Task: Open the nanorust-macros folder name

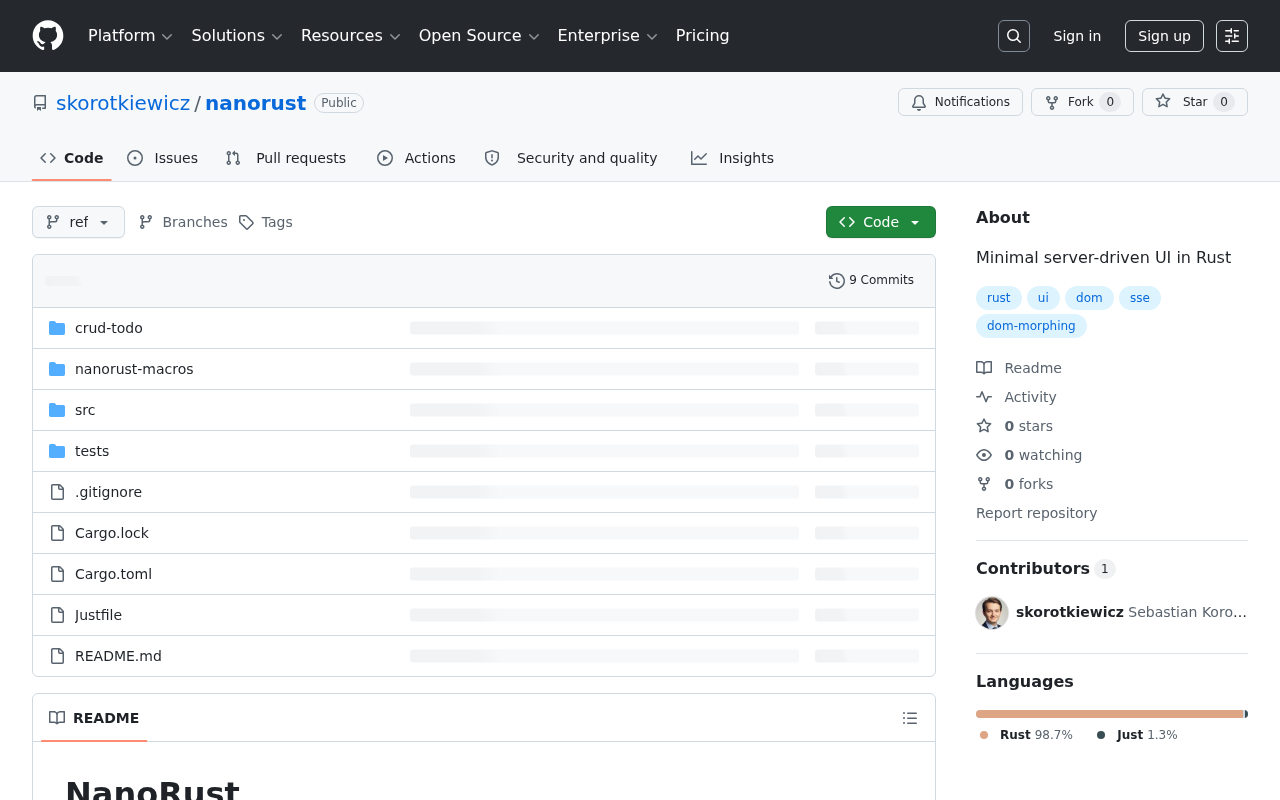Action: coord(134,369)
